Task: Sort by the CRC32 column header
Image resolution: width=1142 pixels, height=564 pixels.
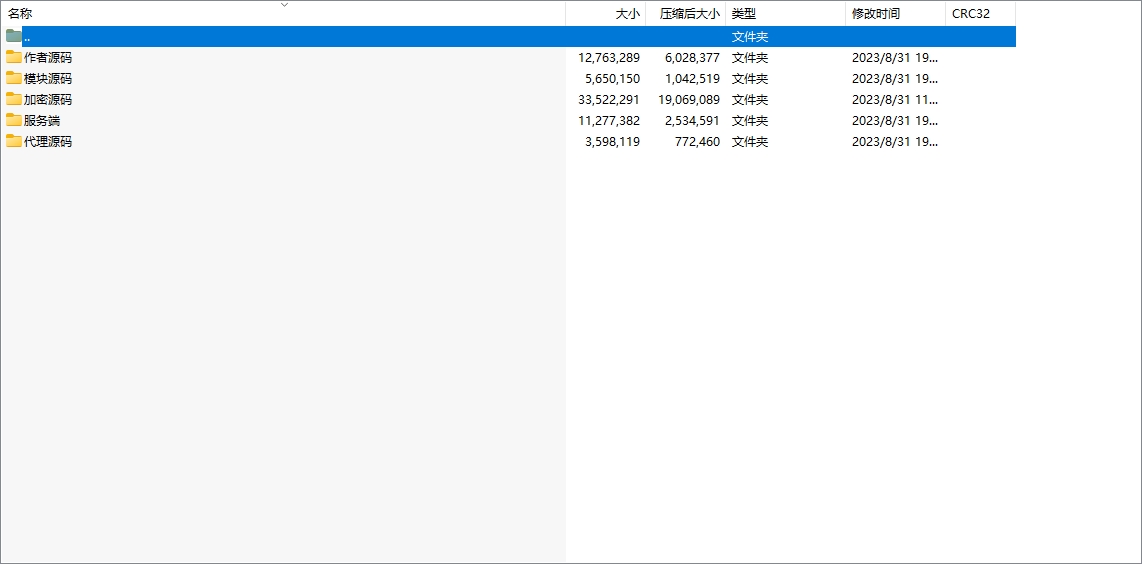Action: coord(980,13)
